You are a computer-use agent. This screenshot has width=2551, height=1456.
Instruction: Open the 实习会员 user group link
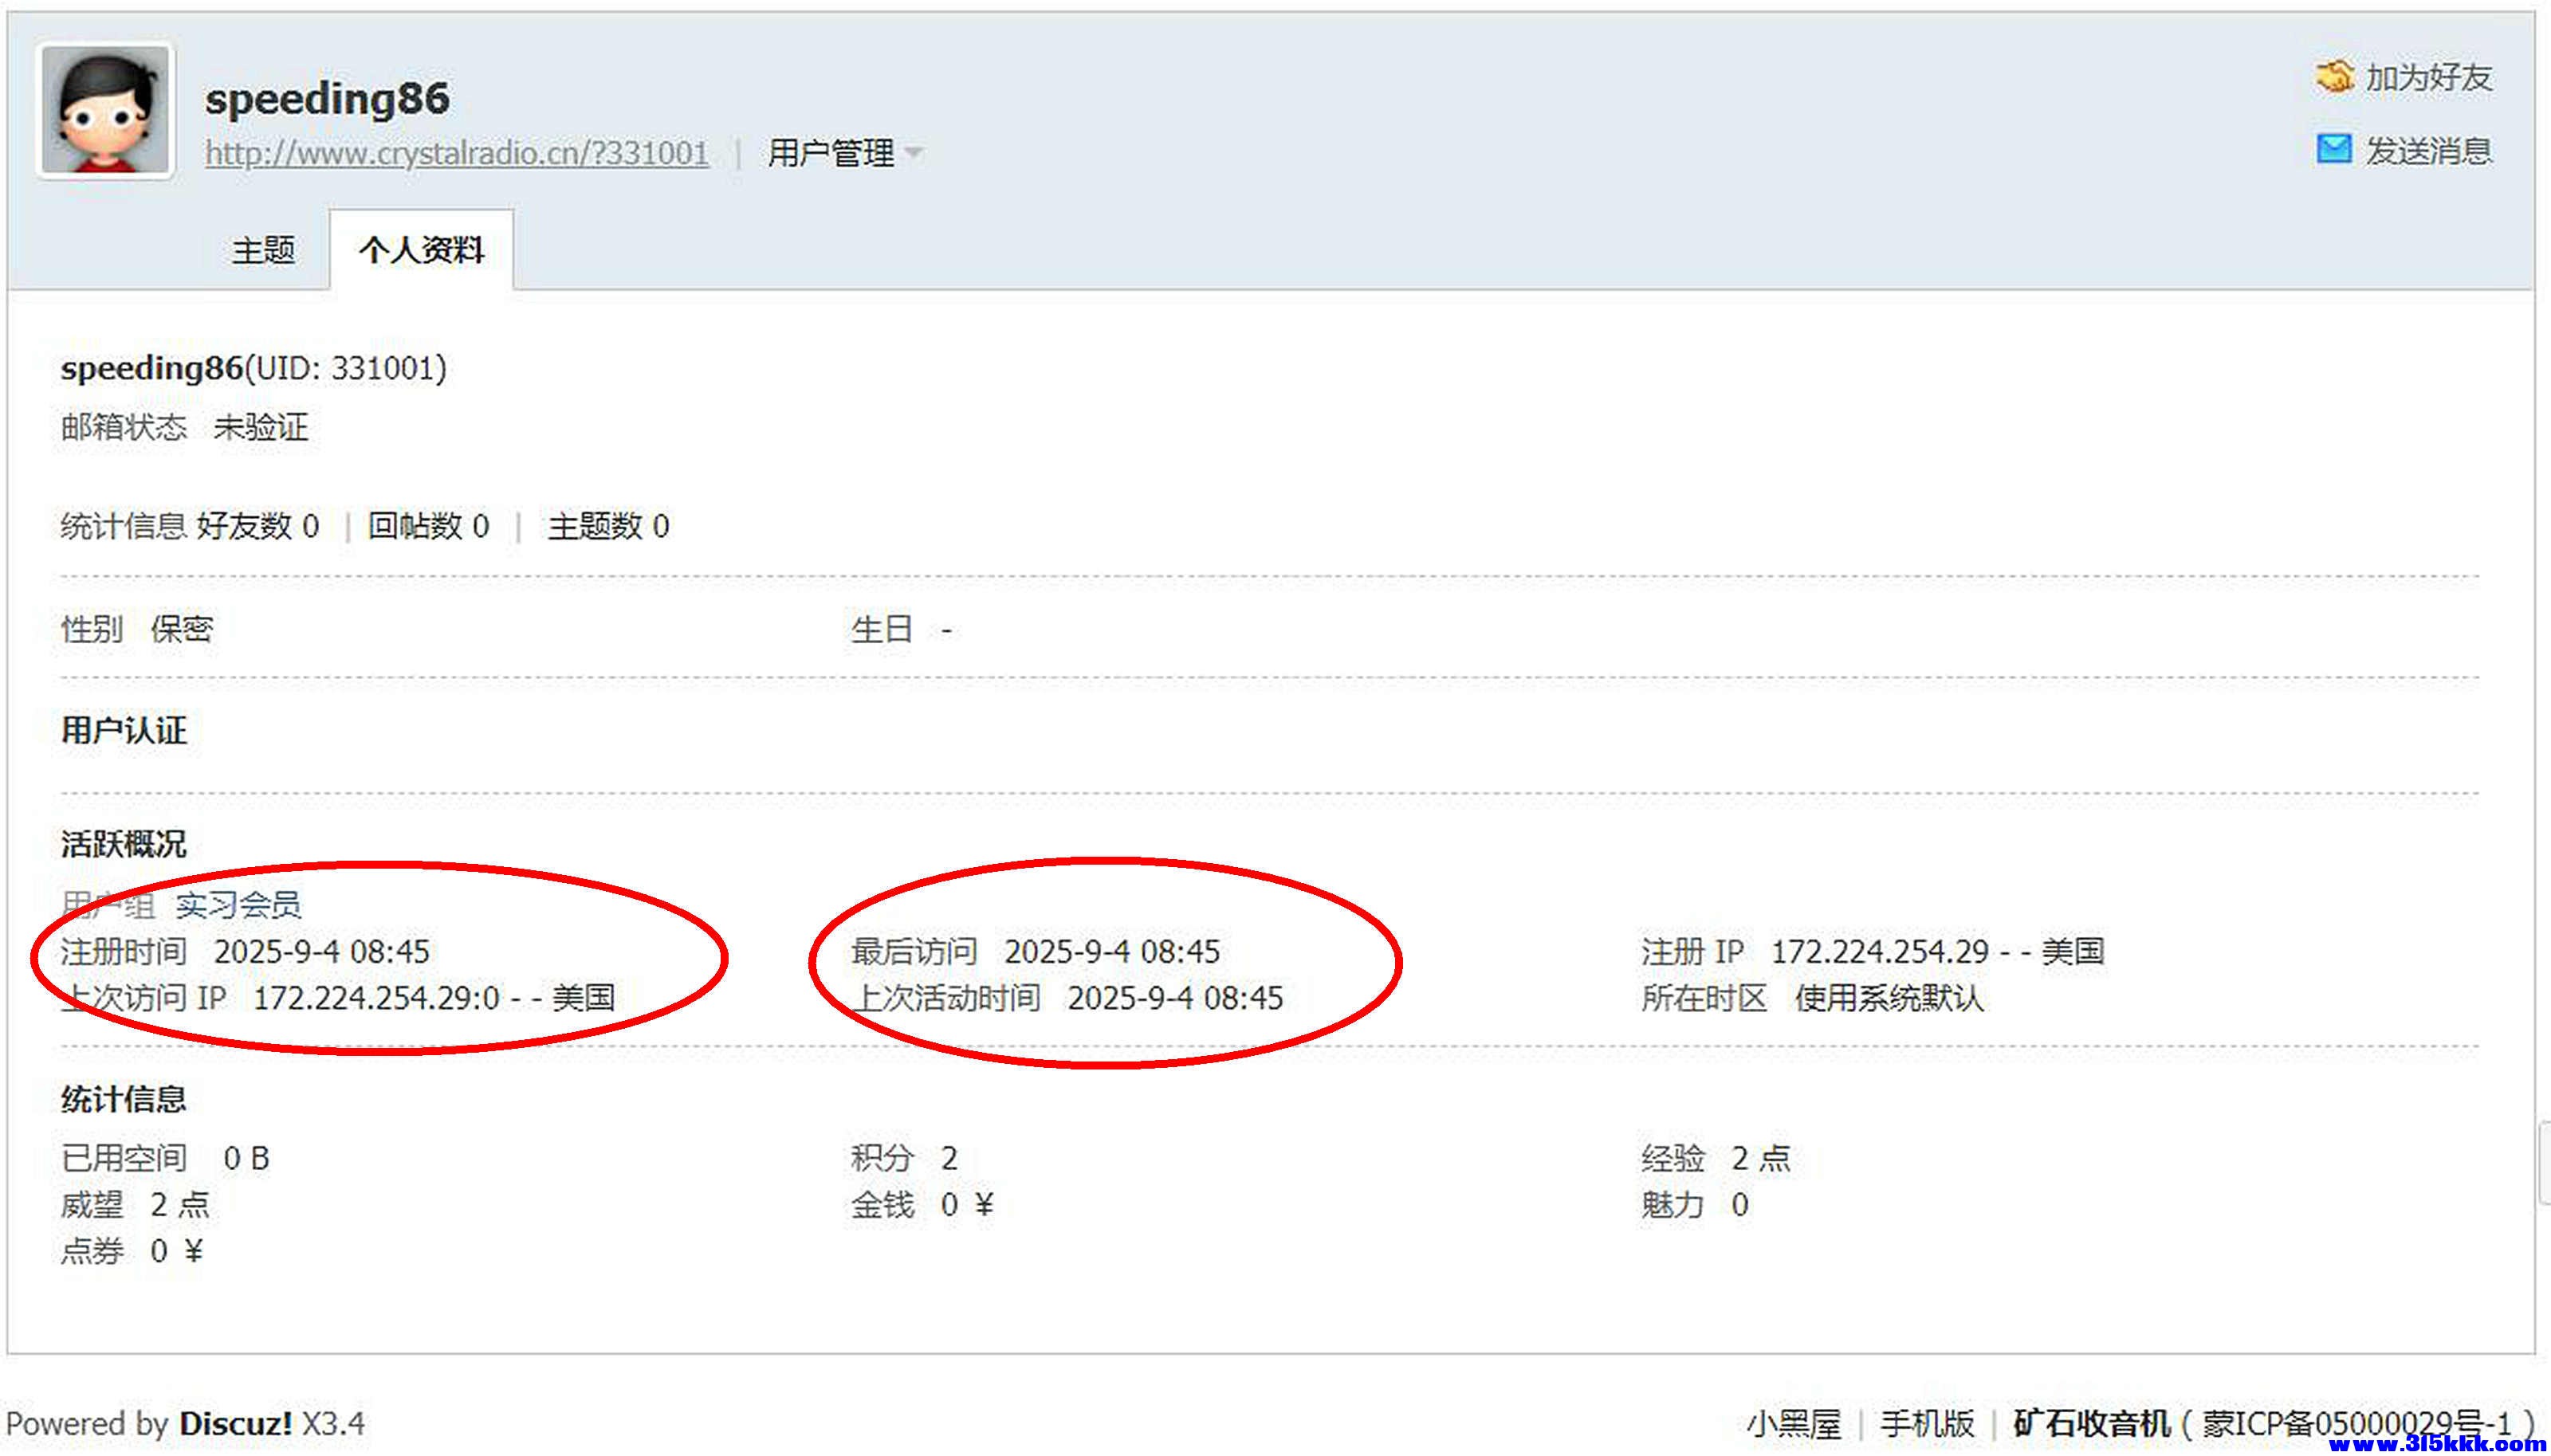pos(238,905)
